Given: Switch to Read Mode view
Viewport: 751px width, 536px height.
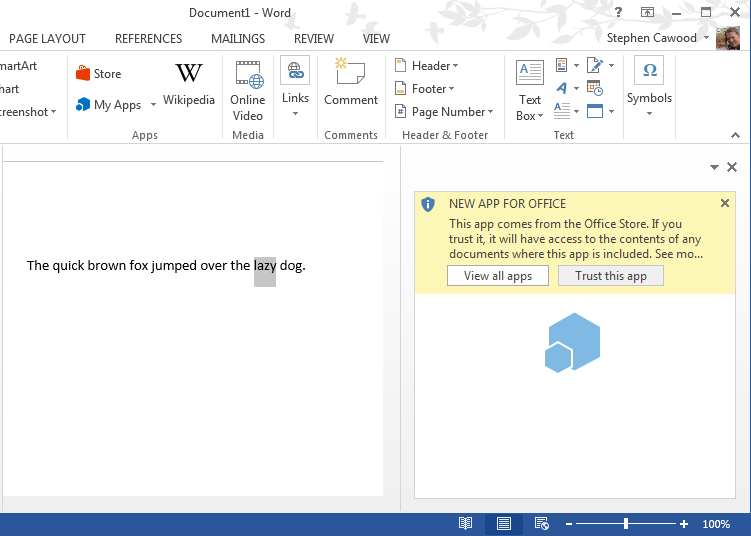Looking at the screenshot, I should pos(466,524).
